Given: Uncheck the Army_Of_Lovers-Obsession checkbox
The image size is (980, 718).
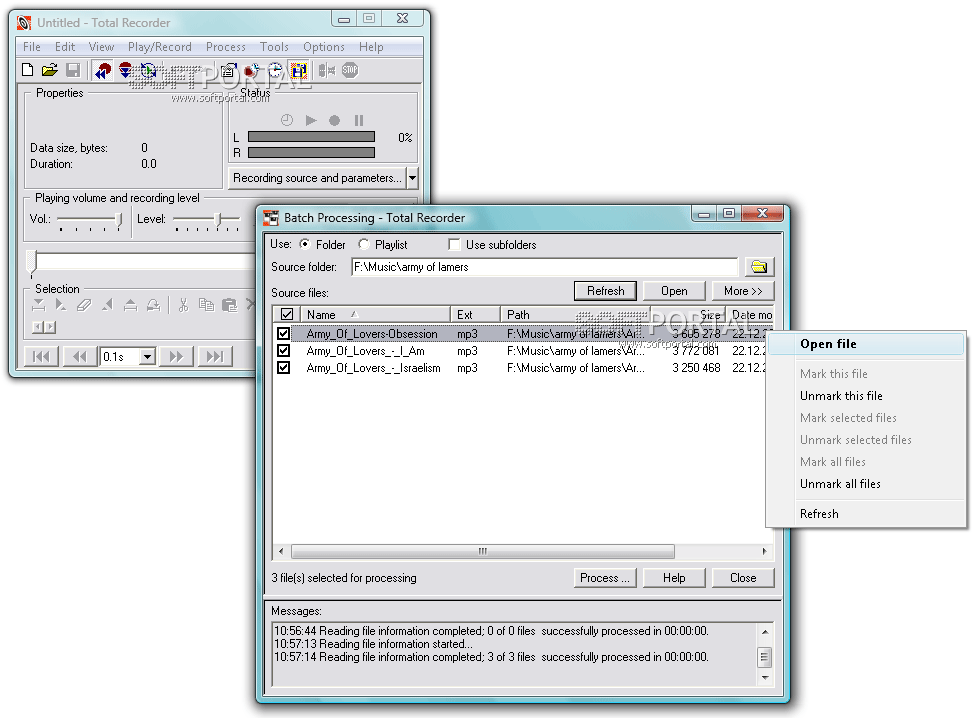Looking at the screenshot, I should click(284, 334).
